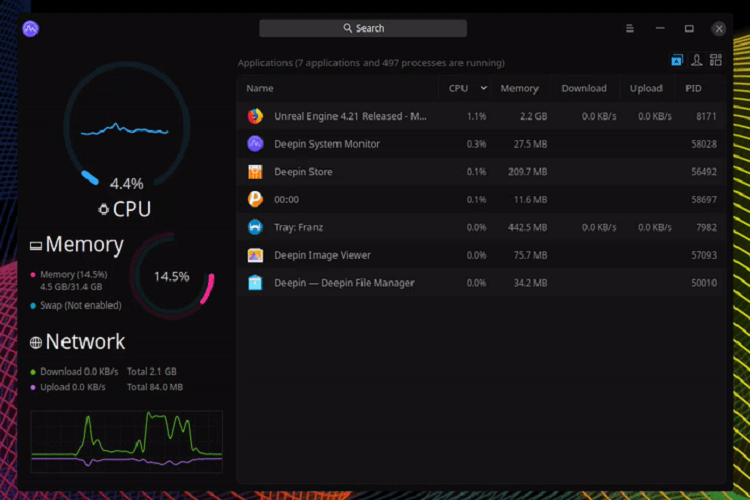Select the Tray: Franz process name
The image size is (750, 500).
(x=298, y=227)
